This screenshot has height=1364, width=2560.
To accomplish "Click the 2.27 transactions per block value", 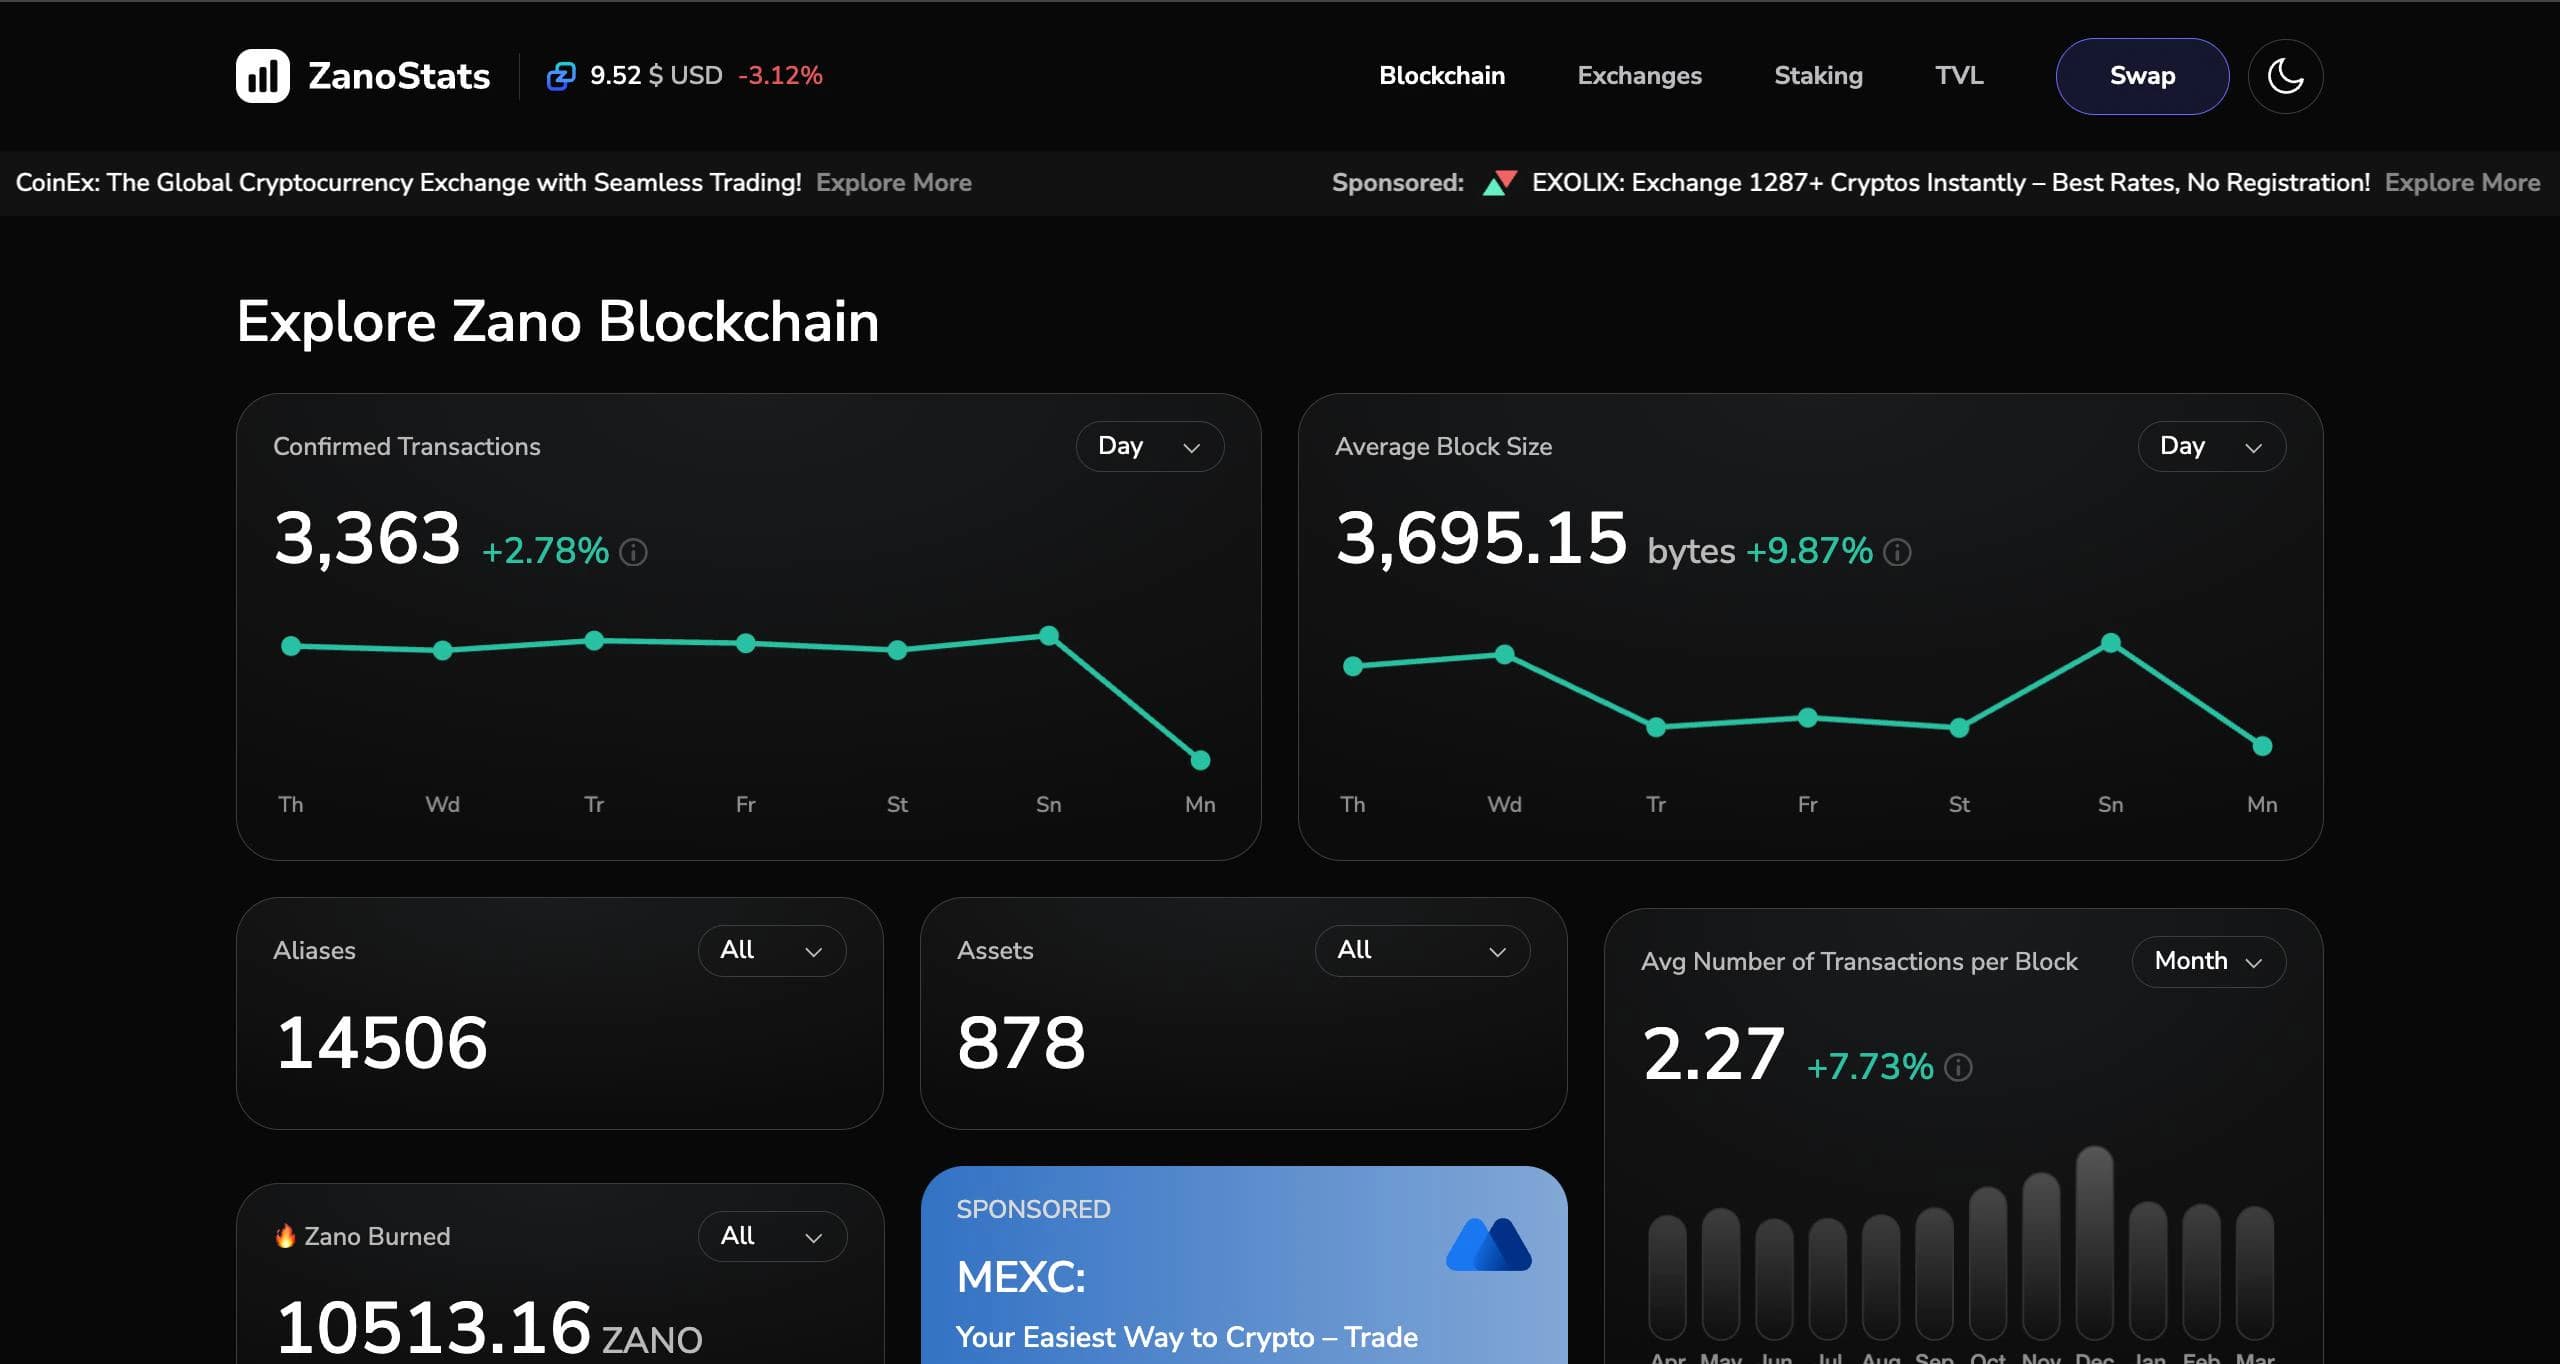I will pos(1713,1054).
